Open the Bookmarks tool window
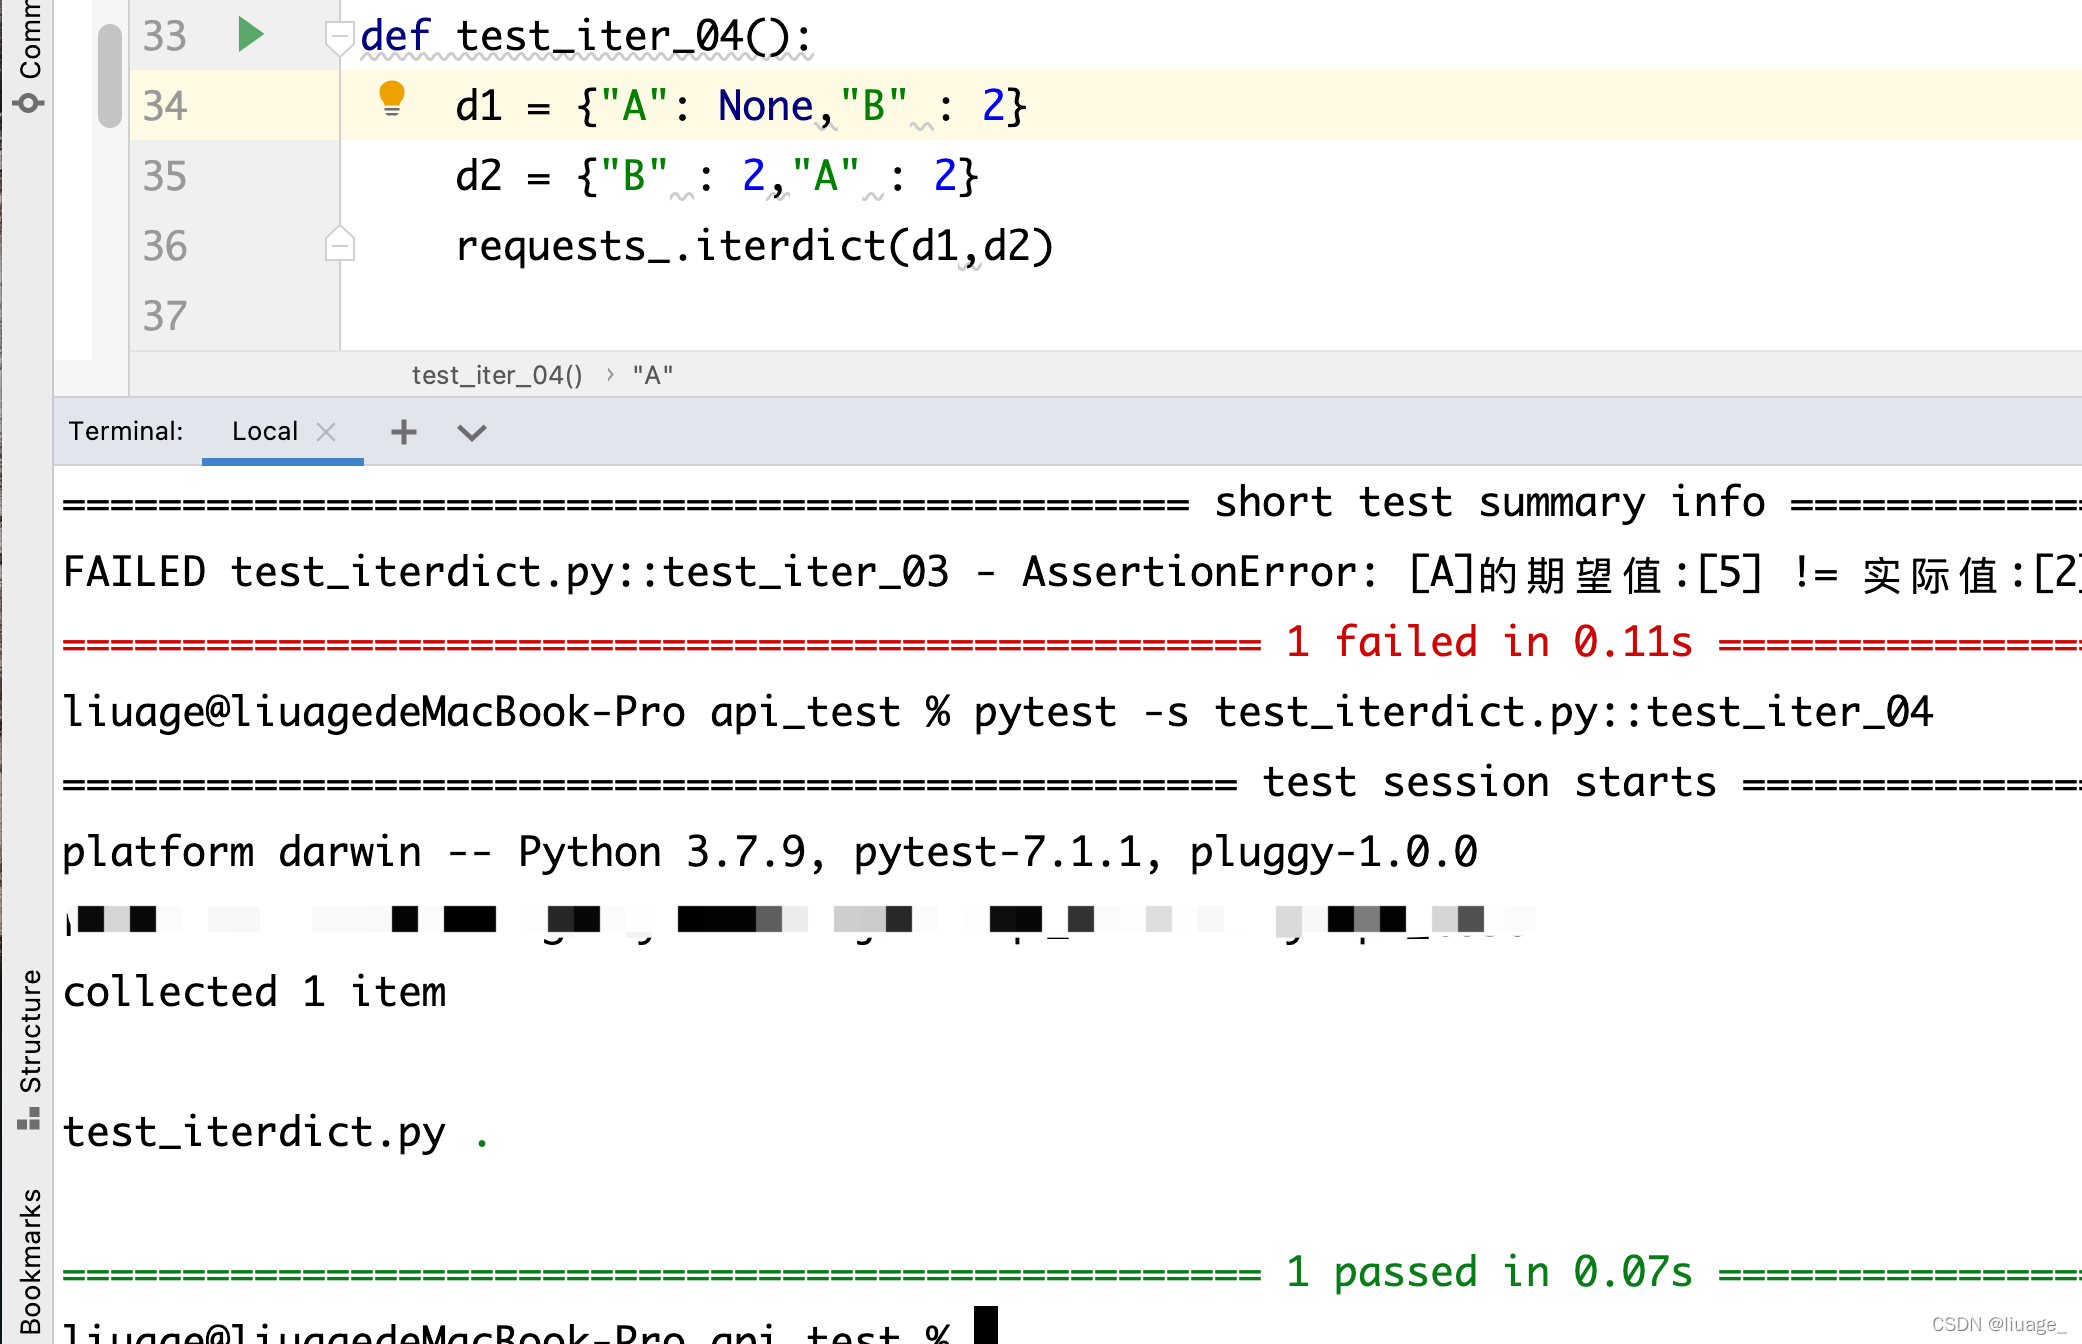 29,1262
